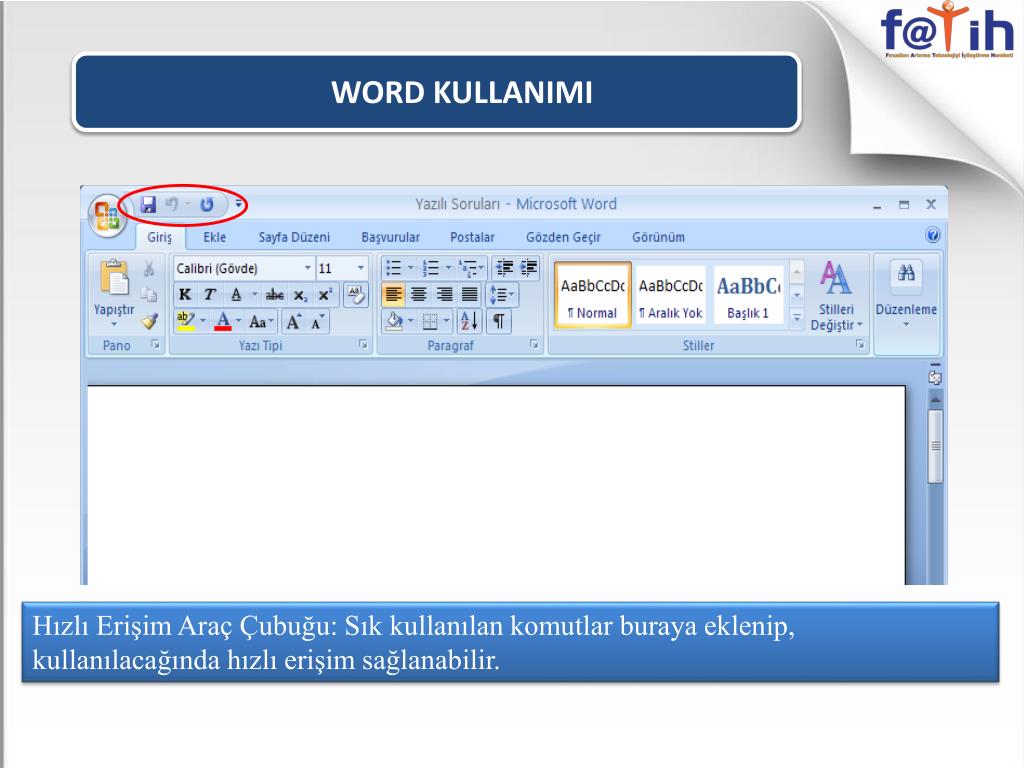Toggle italic (T) formatting

[x=209, y=295]
